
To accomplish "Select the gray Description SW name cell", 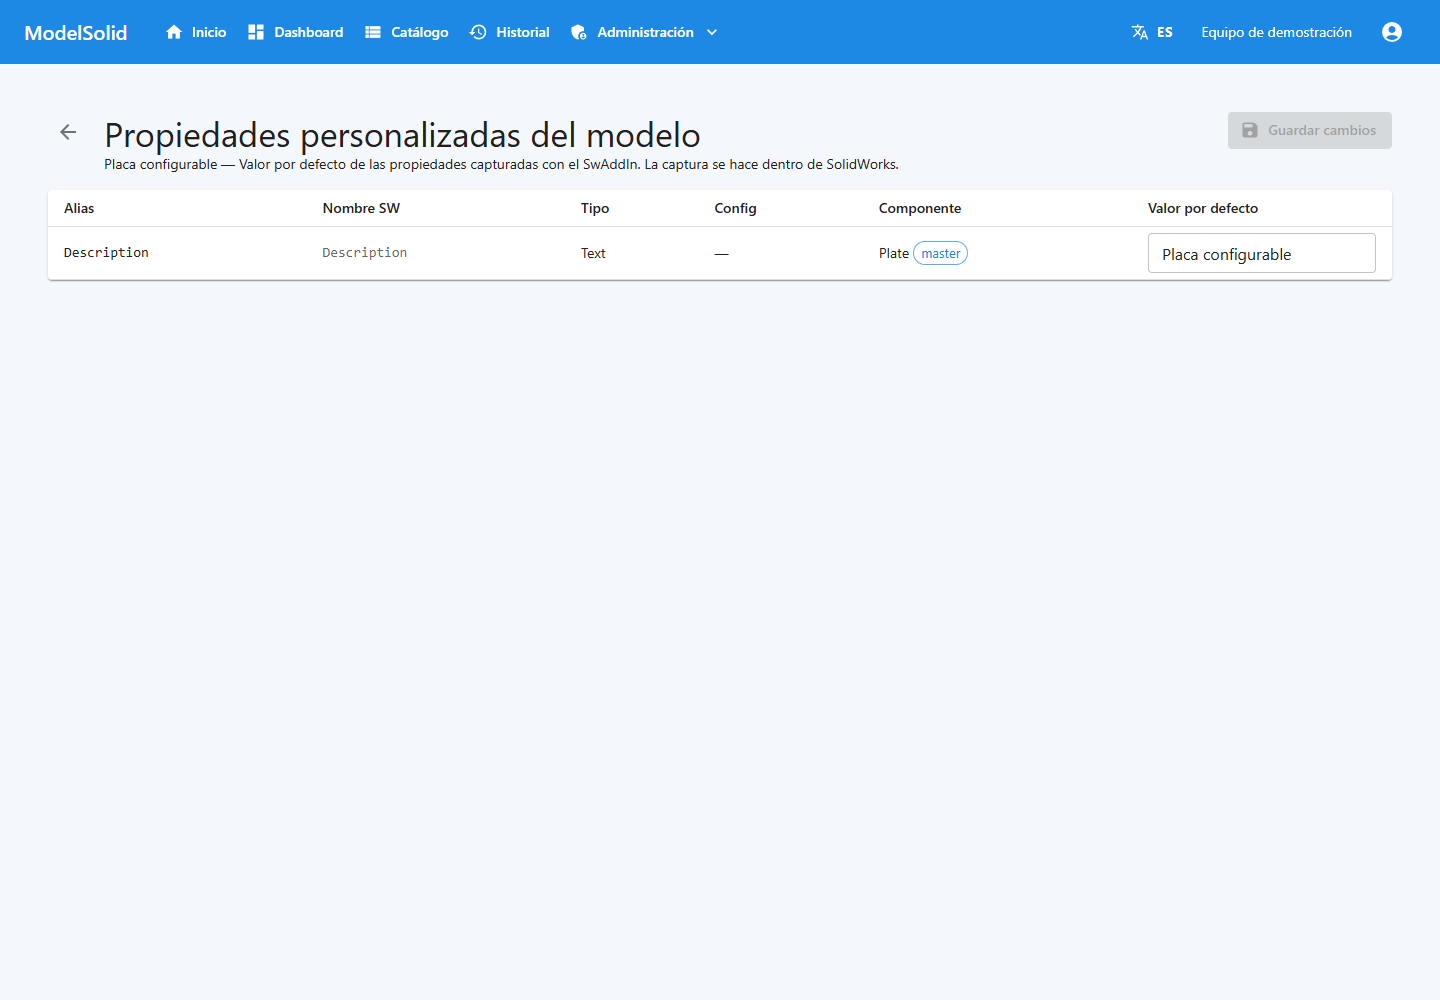I will click(365, 253).
